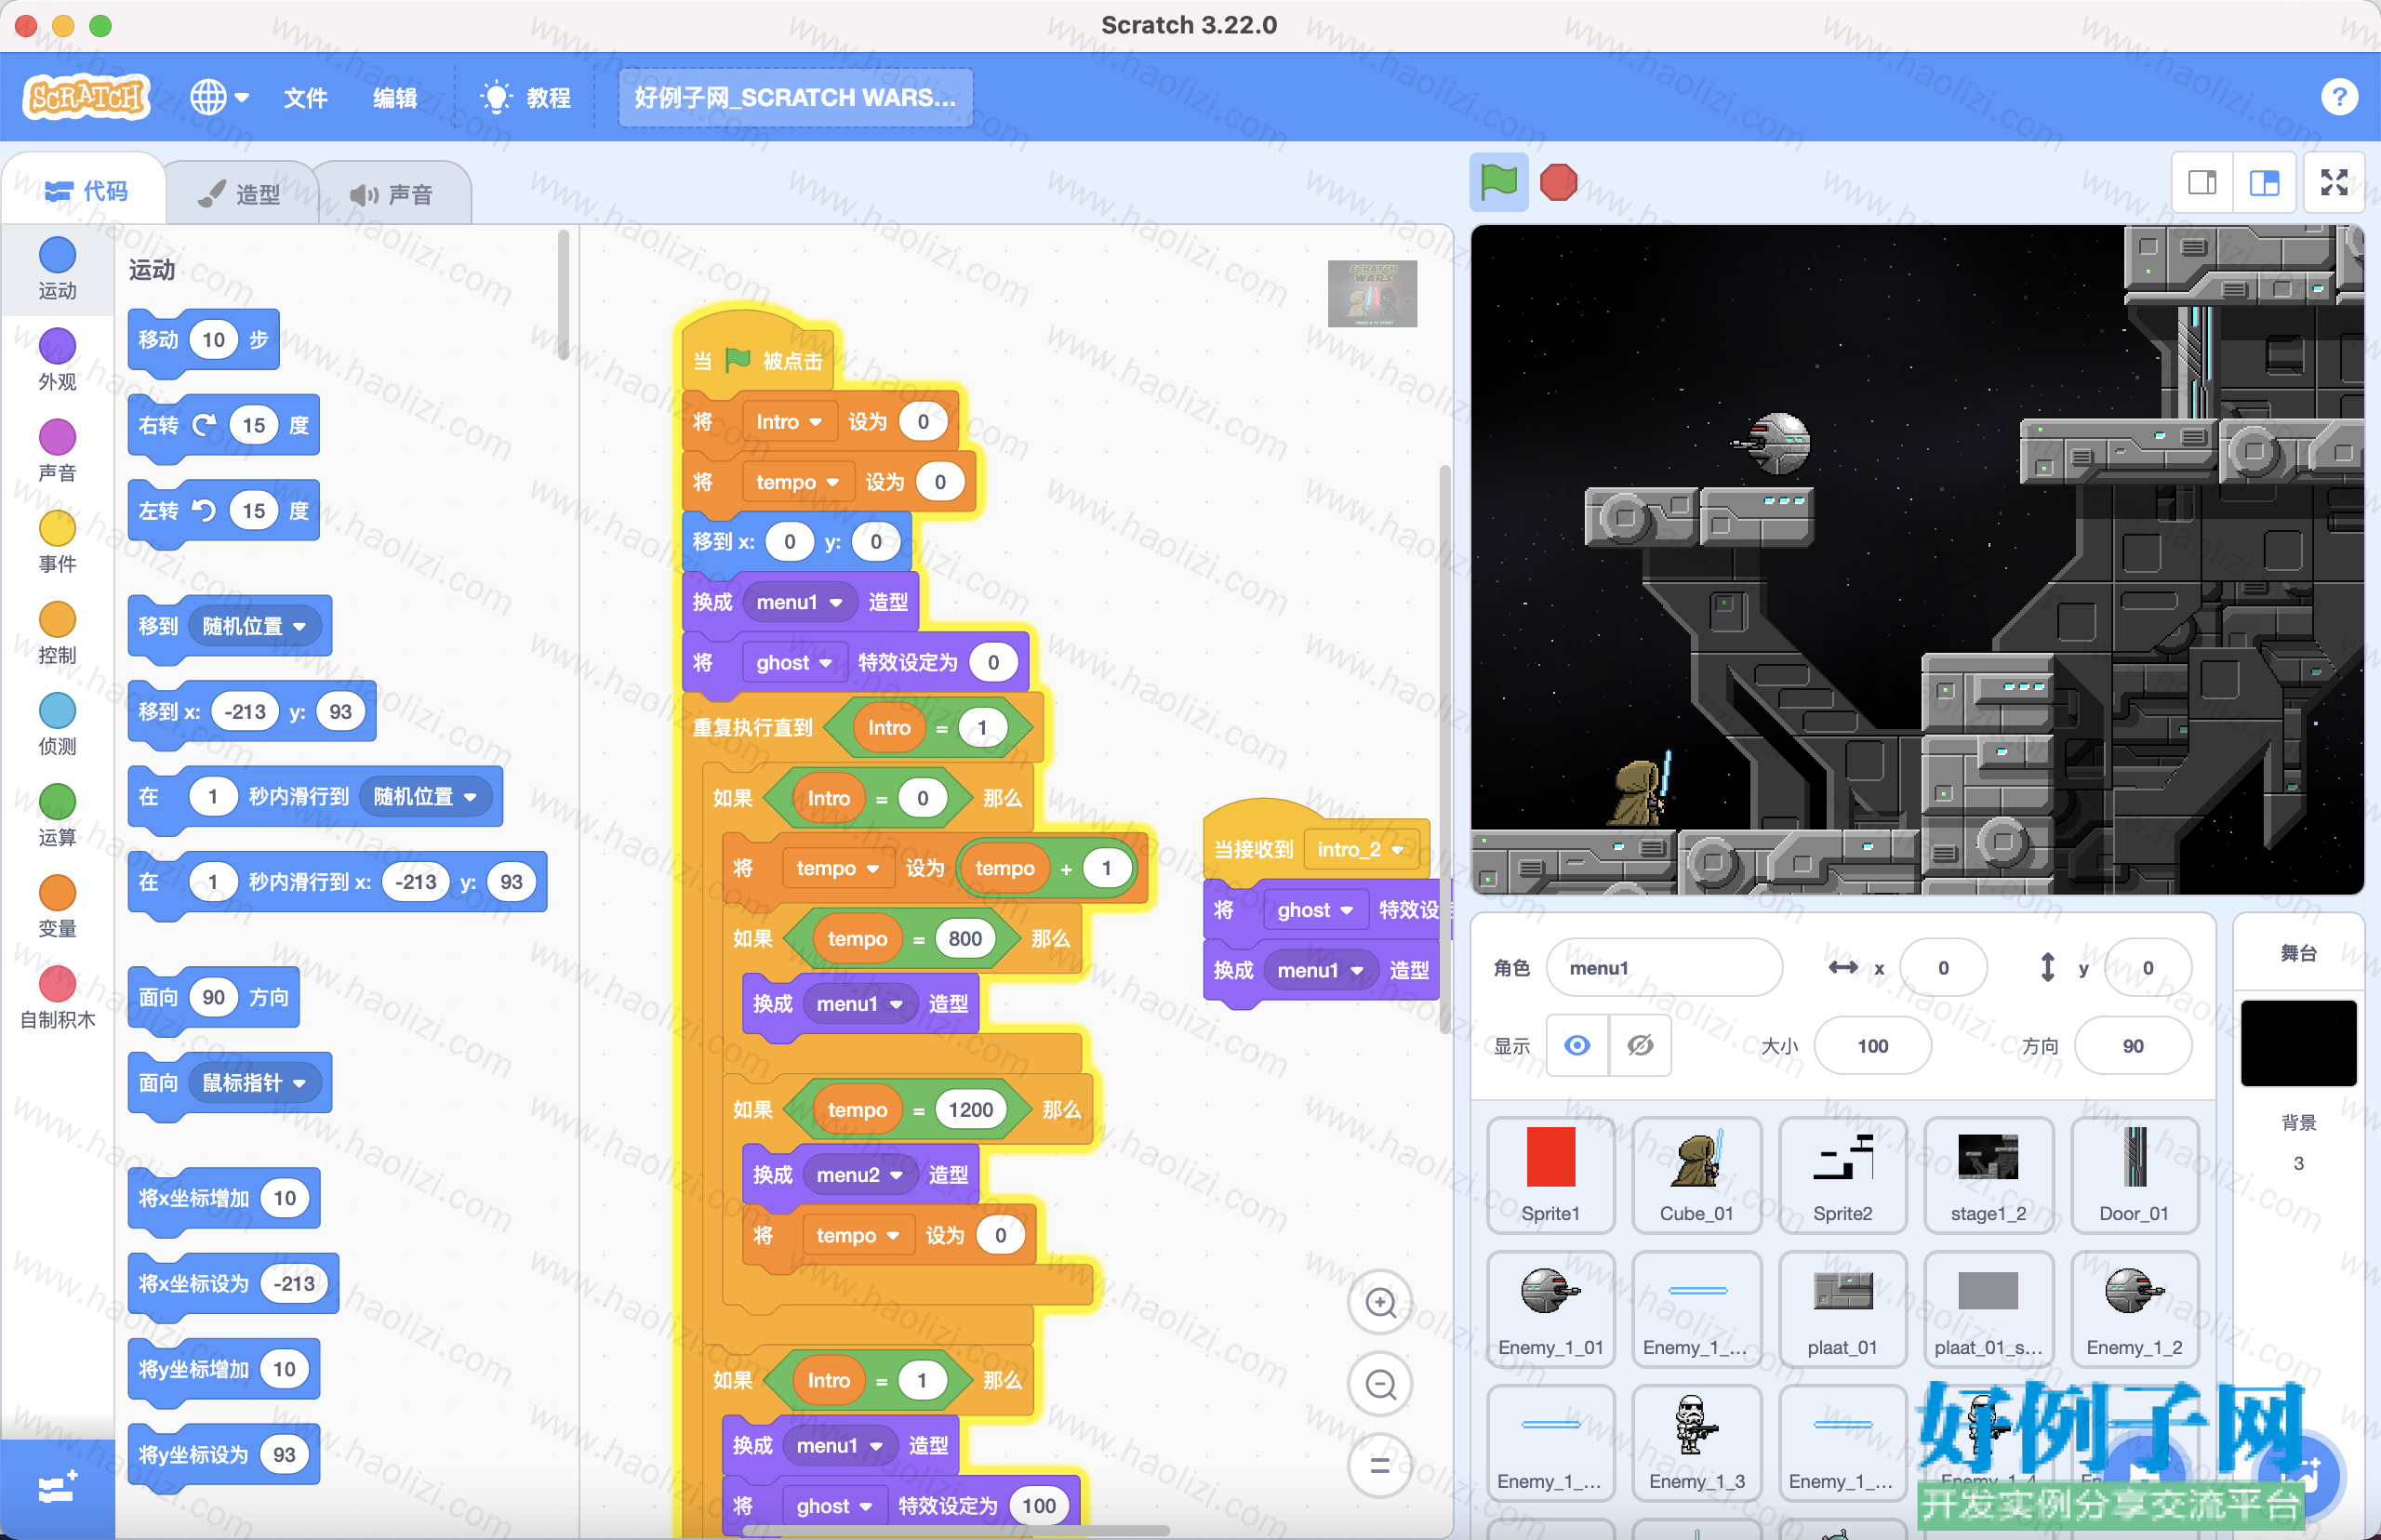Hide the sprite with crossed eye icon
The image size is (2381, 1540).
tap(1640, 1045)
